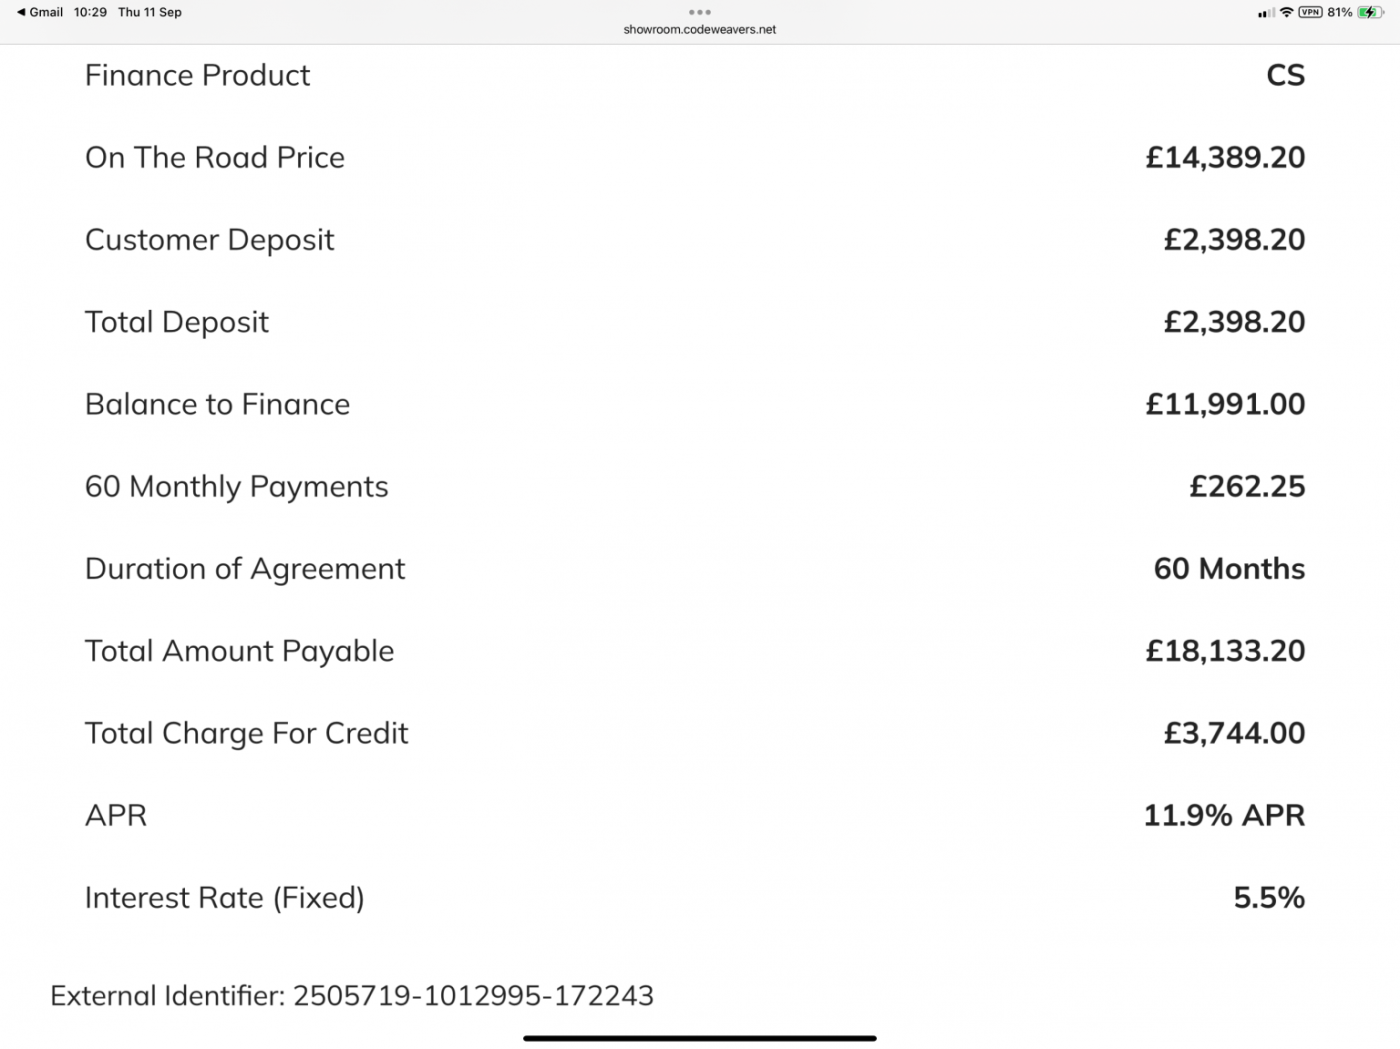Click the Interest Rate (Fixed) label
The image size is (1400, 1049).
(x=224, y=898)
